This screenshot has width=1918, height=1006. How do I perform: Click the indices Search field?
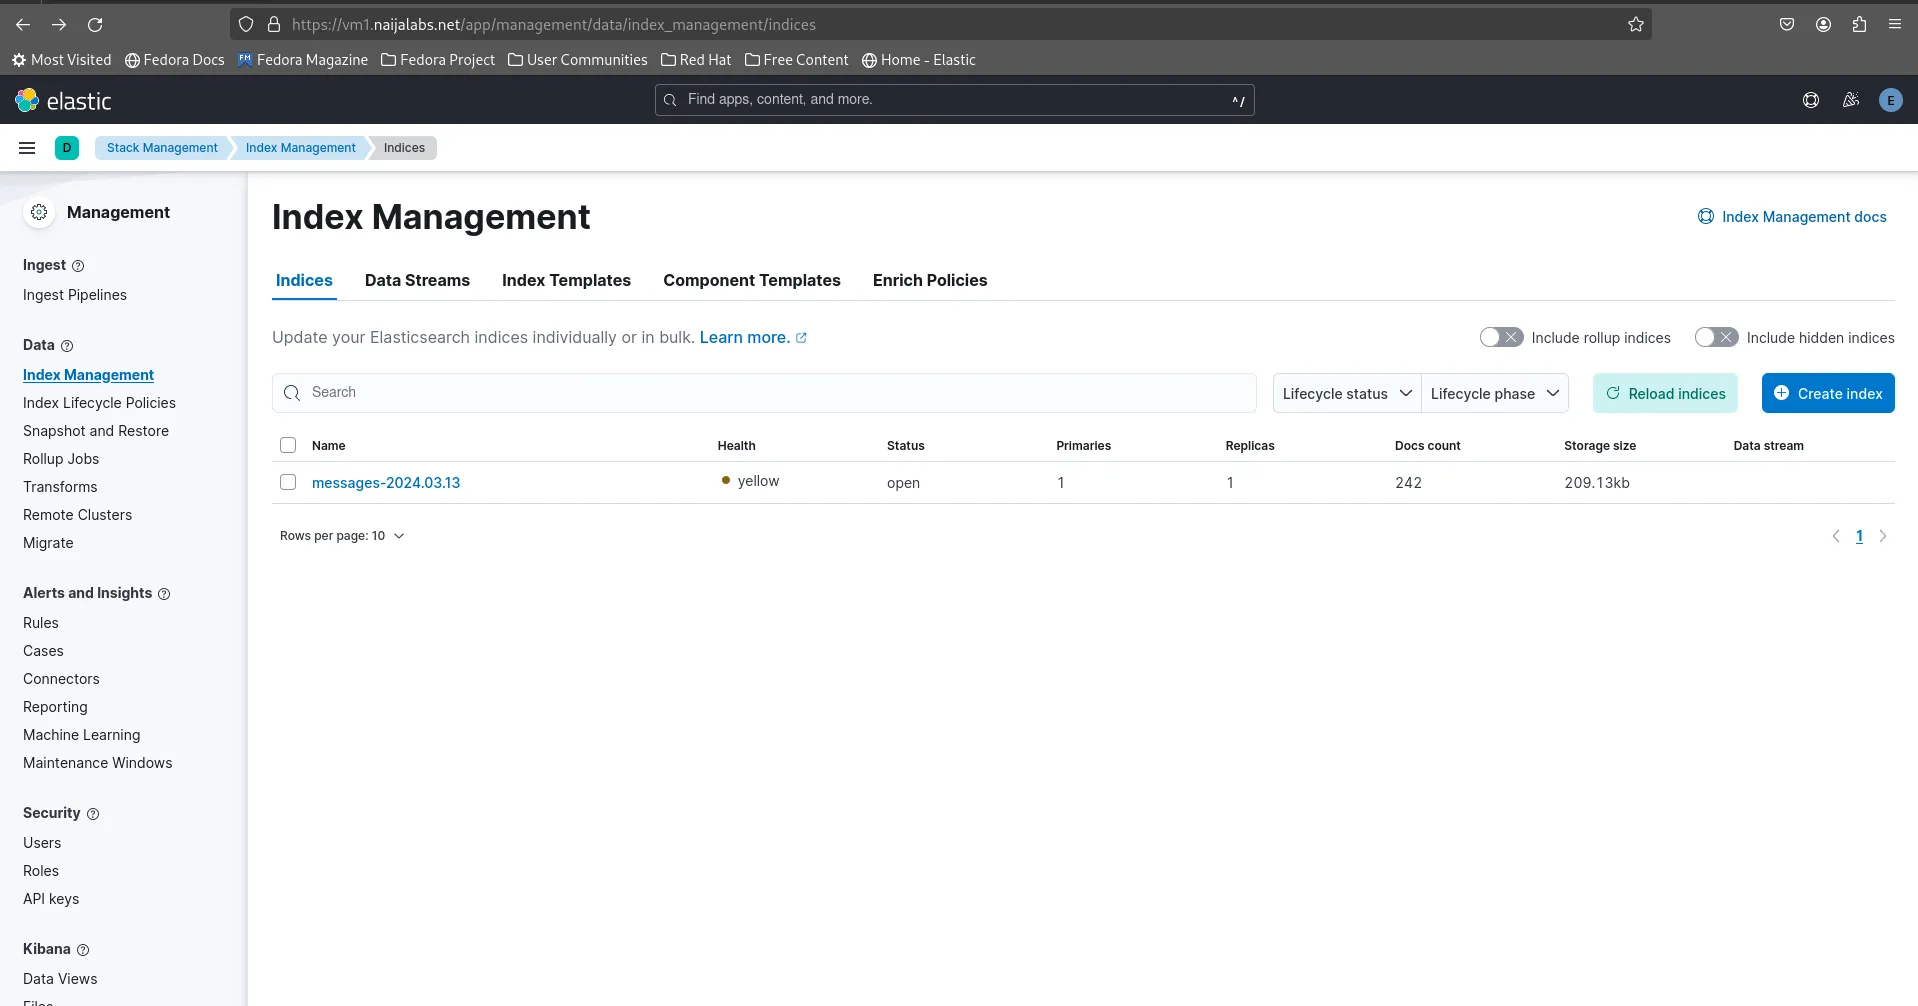764,393
